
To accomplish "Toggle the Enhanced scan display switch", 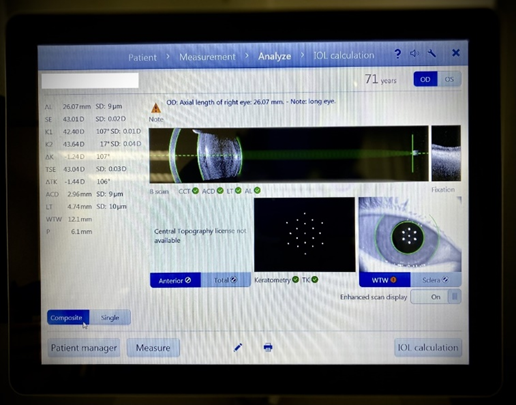I will [x=436, y=297].
